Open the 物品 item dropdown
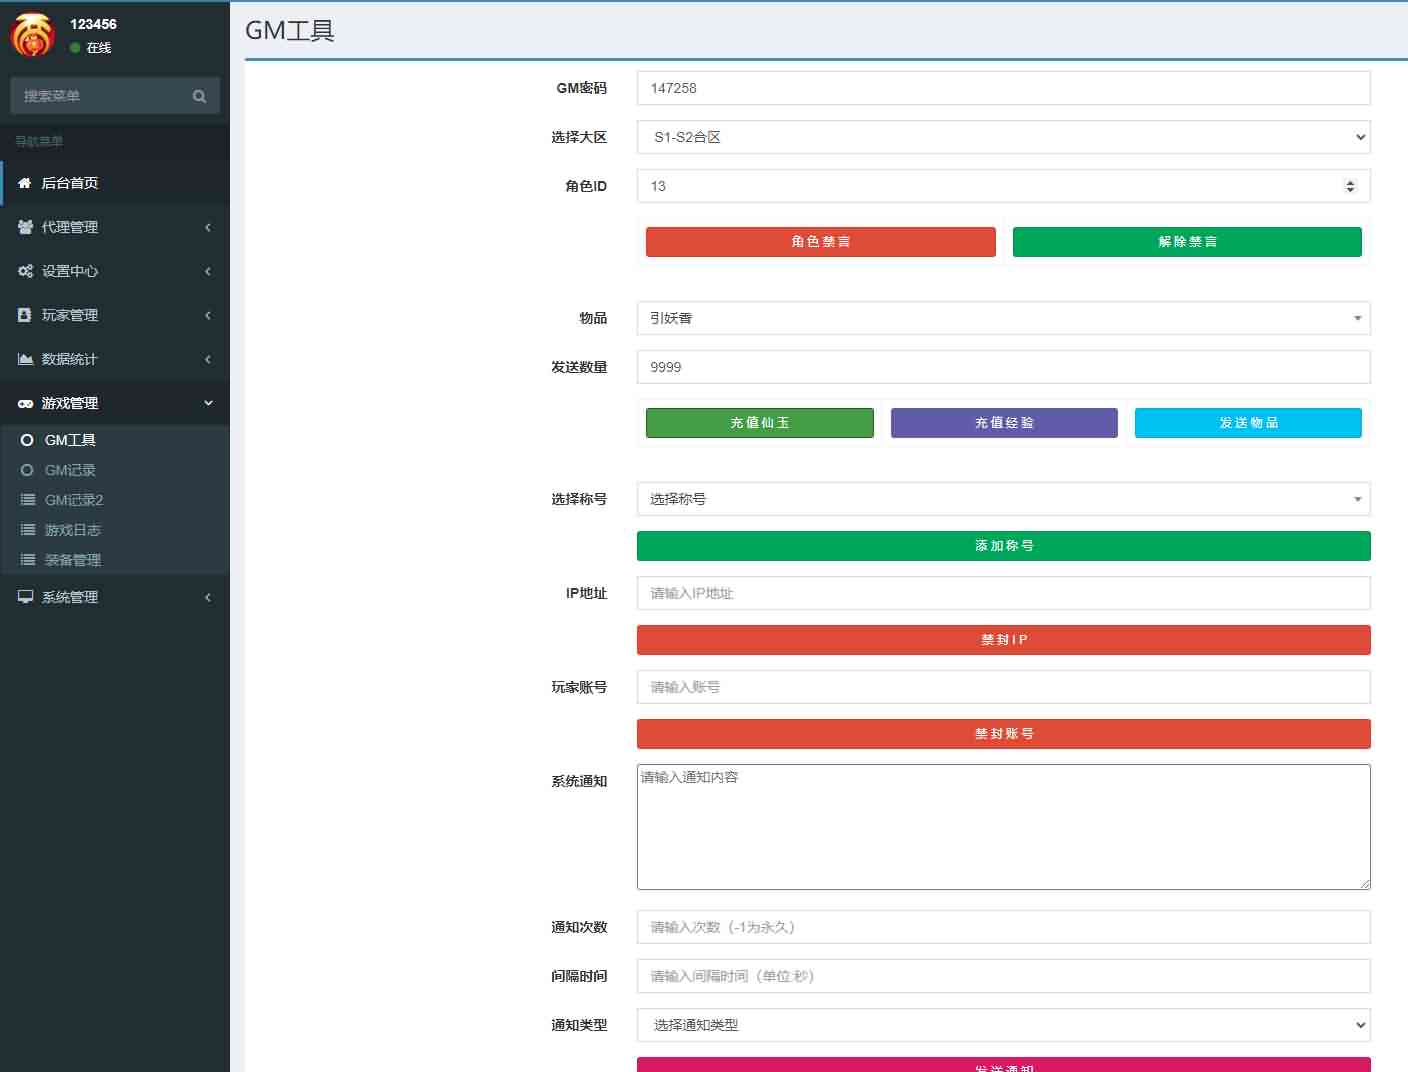This screenshot has height=1072, width=1408. pyautogui.click(x=1003, y=318)
